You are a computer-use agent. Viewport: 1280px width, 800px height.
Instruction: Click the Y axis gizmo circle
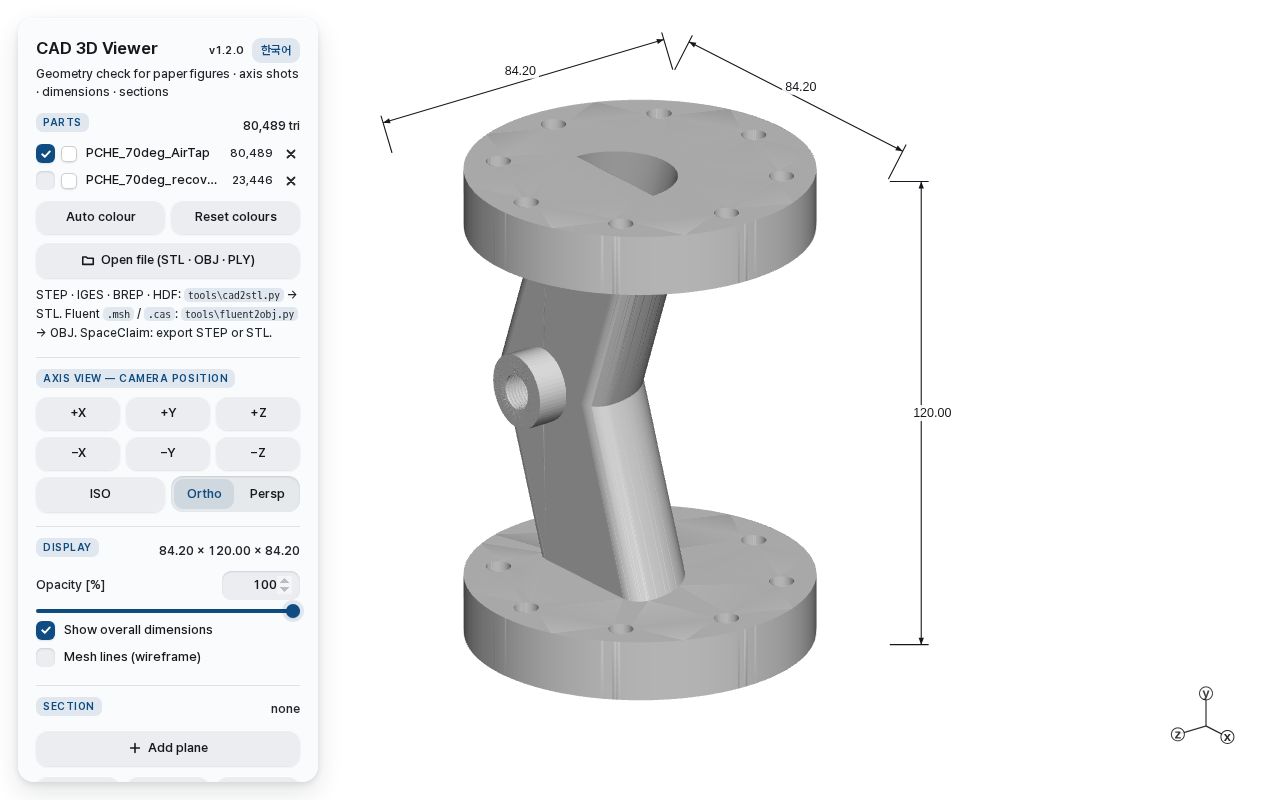coord(1206,693)
